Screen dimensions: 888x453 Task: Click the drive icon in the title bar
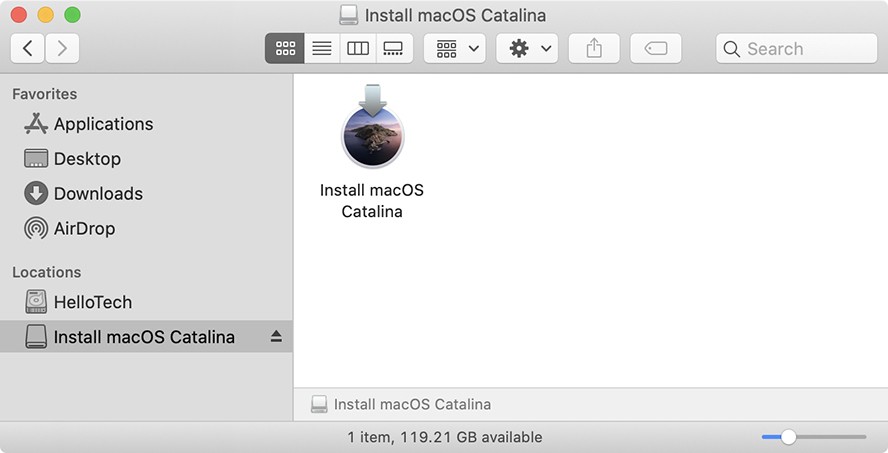(x=349, y=15)
